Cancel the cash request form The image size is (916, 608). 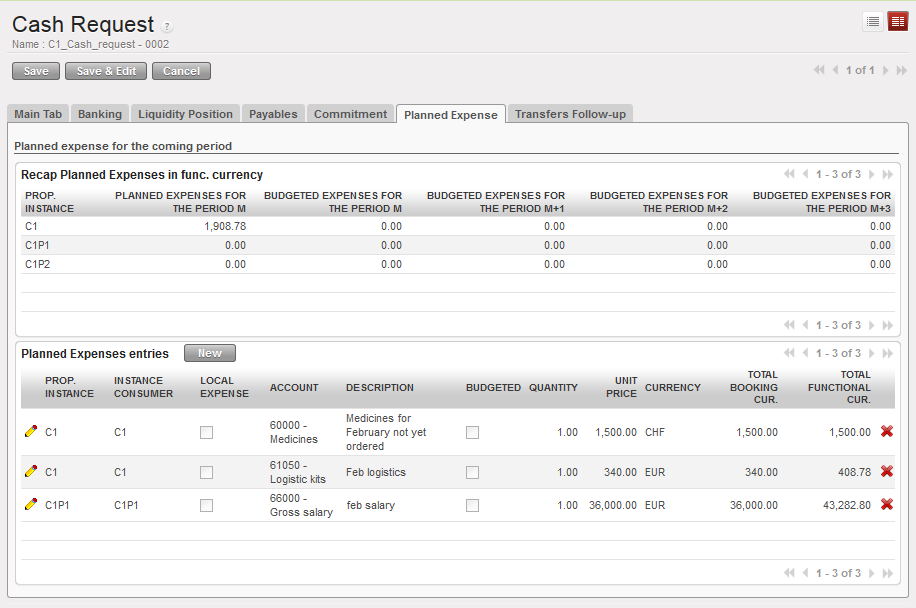(x=181, y=71)
